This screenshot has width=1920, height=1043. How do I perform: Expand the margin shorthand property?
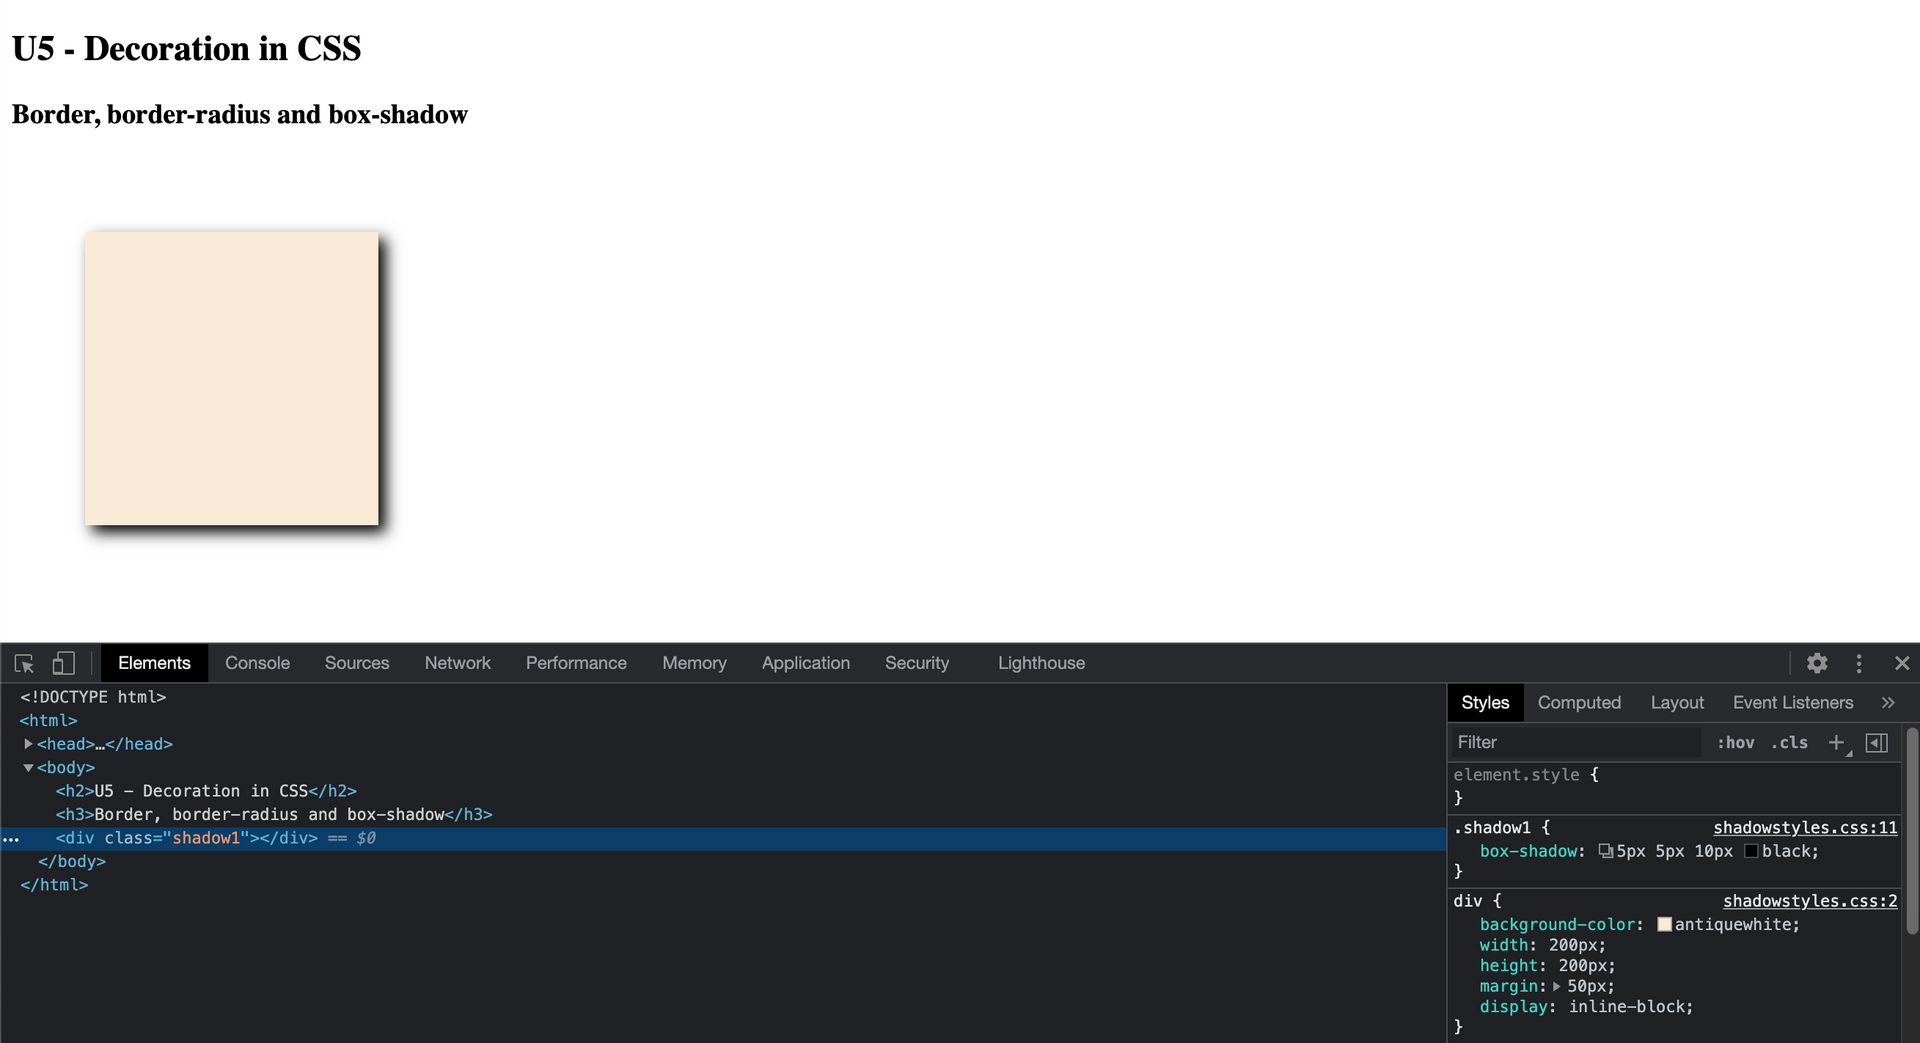click(1556, 987)
